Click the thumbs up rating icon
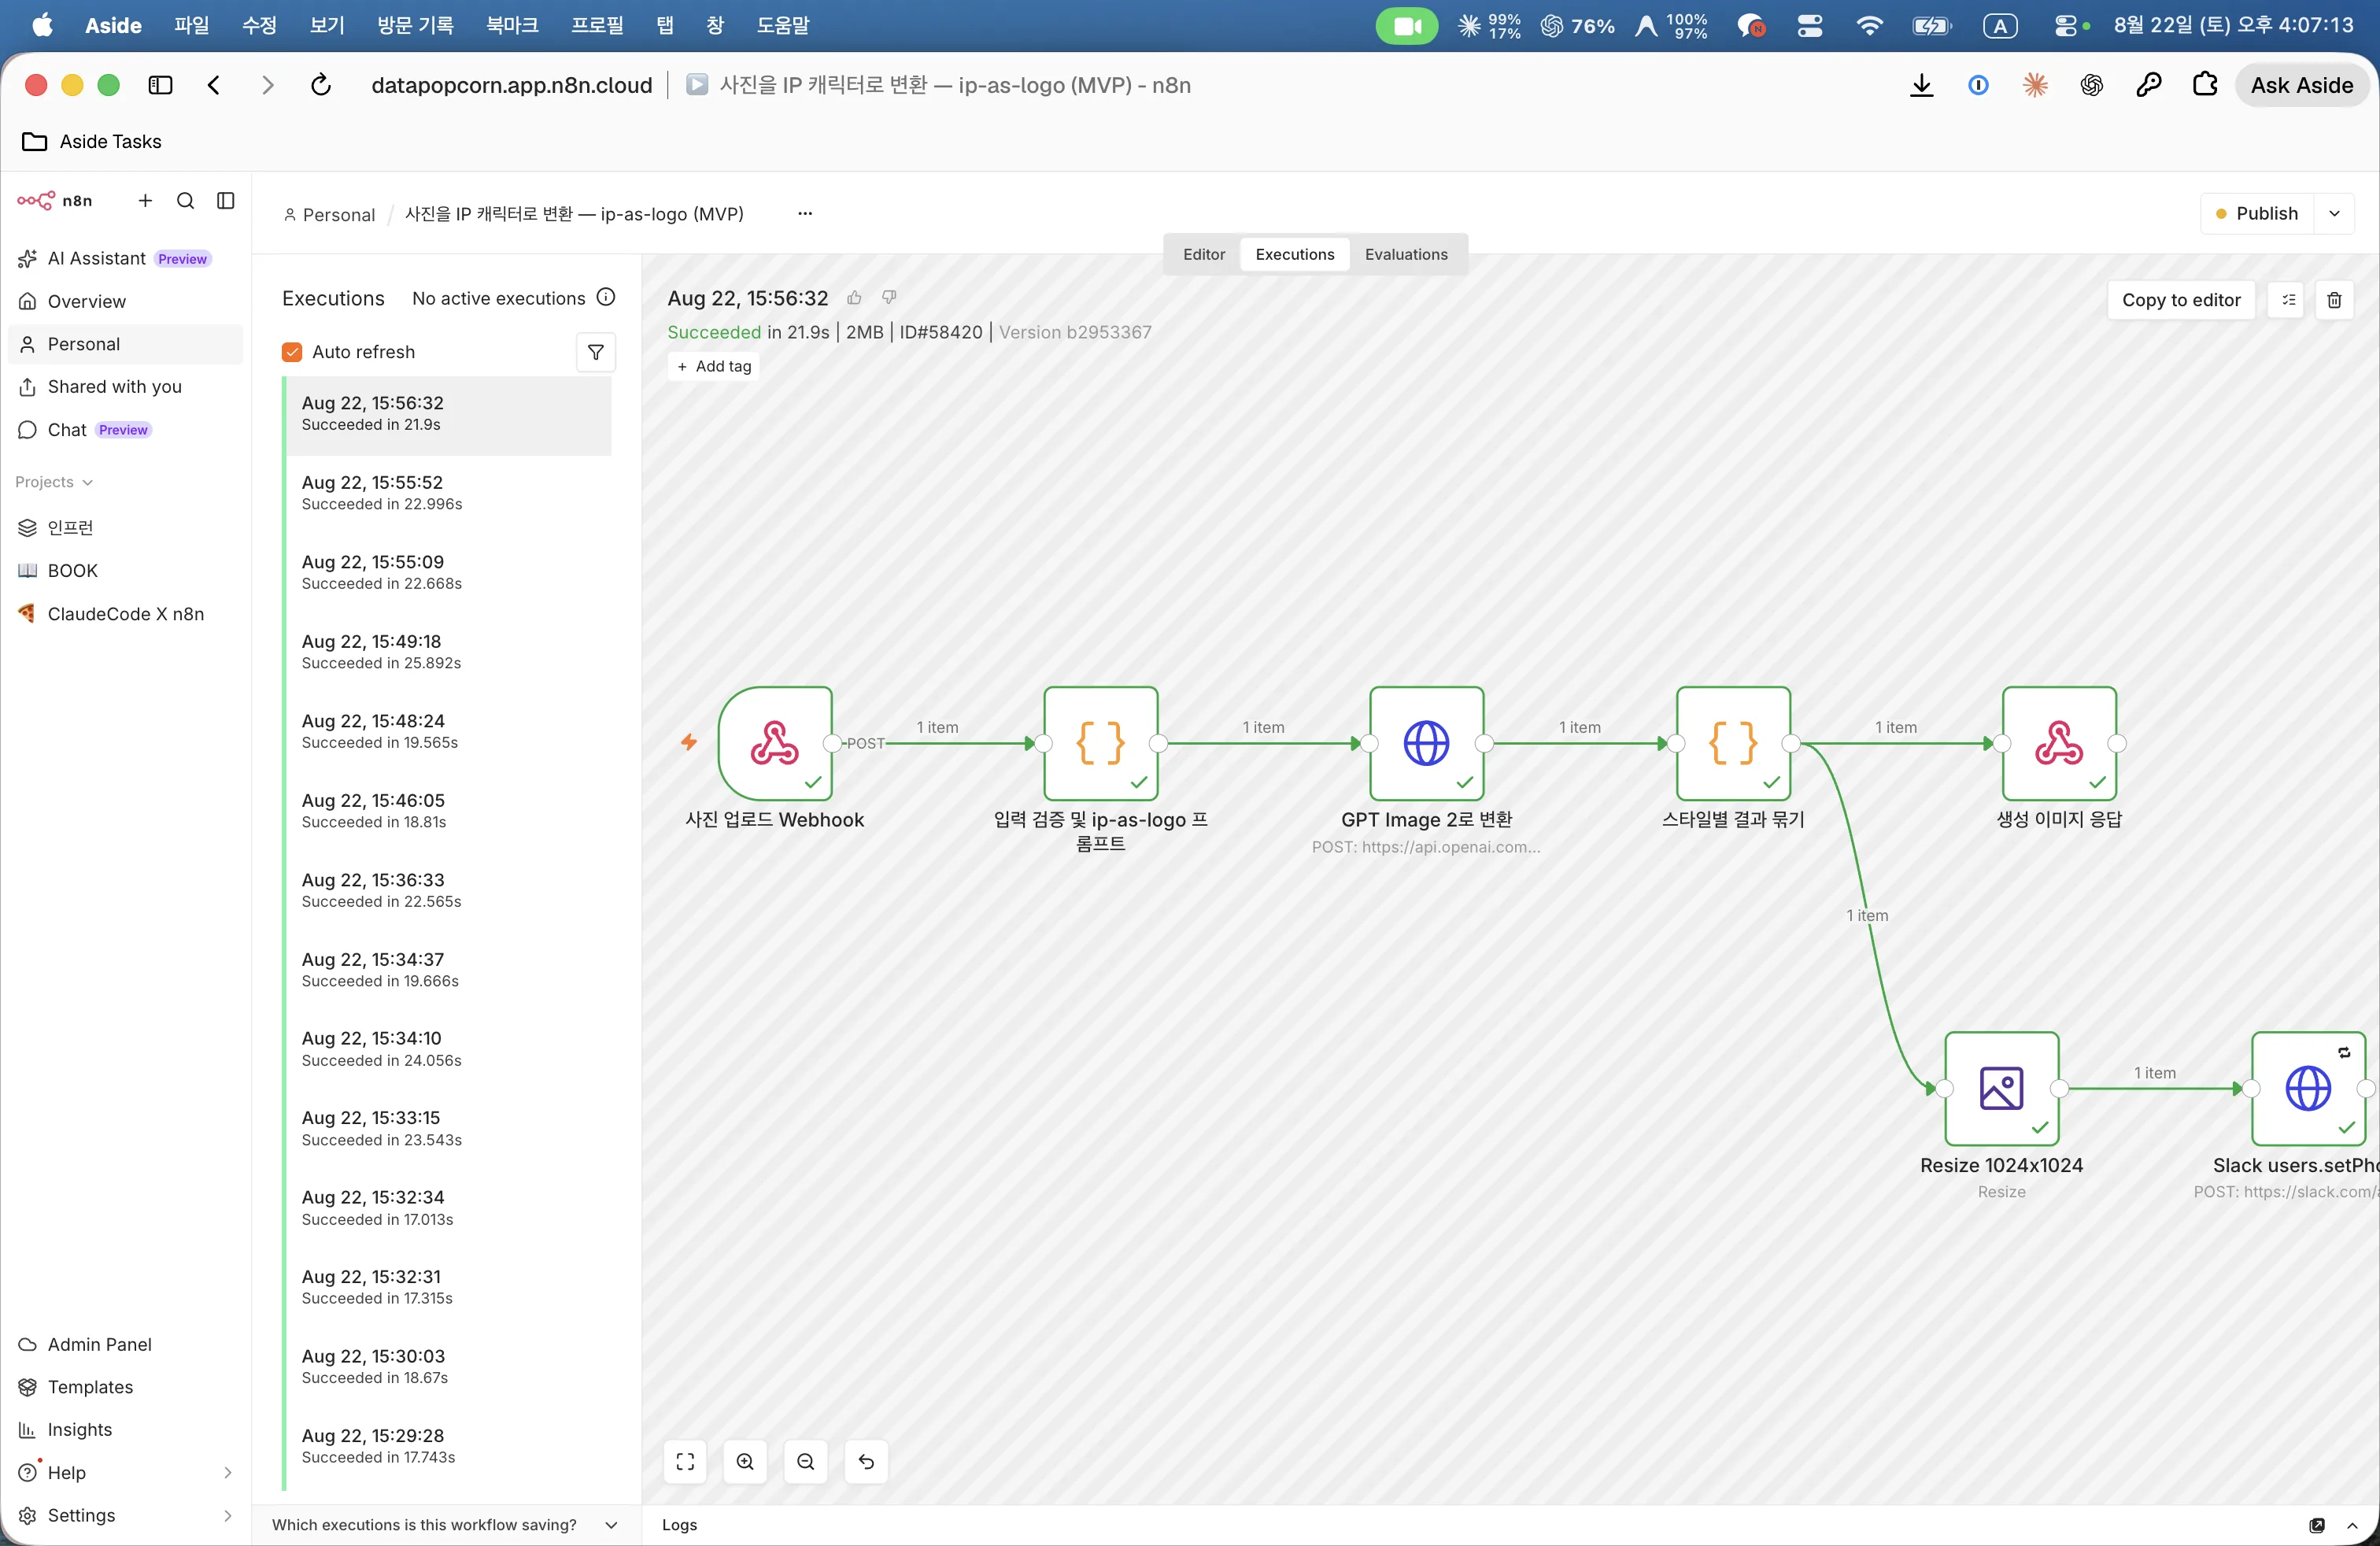 [854, 298]
